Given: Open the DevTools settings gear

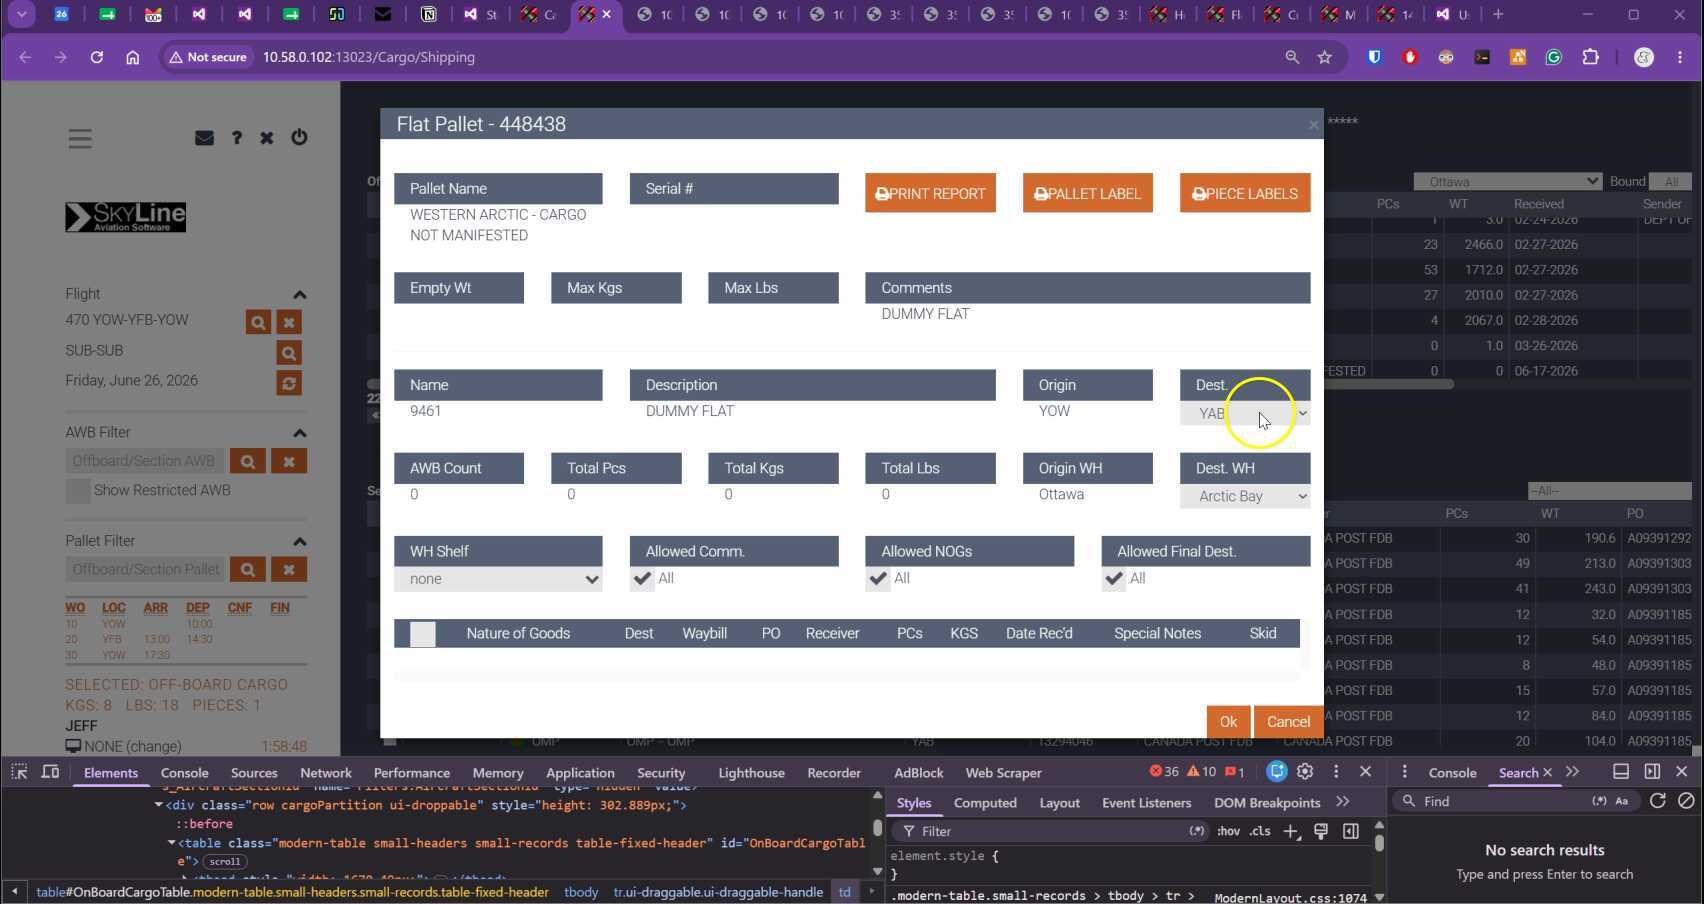Looking at the screenshot, I should pyautogui.click(x=1305, y=772).
